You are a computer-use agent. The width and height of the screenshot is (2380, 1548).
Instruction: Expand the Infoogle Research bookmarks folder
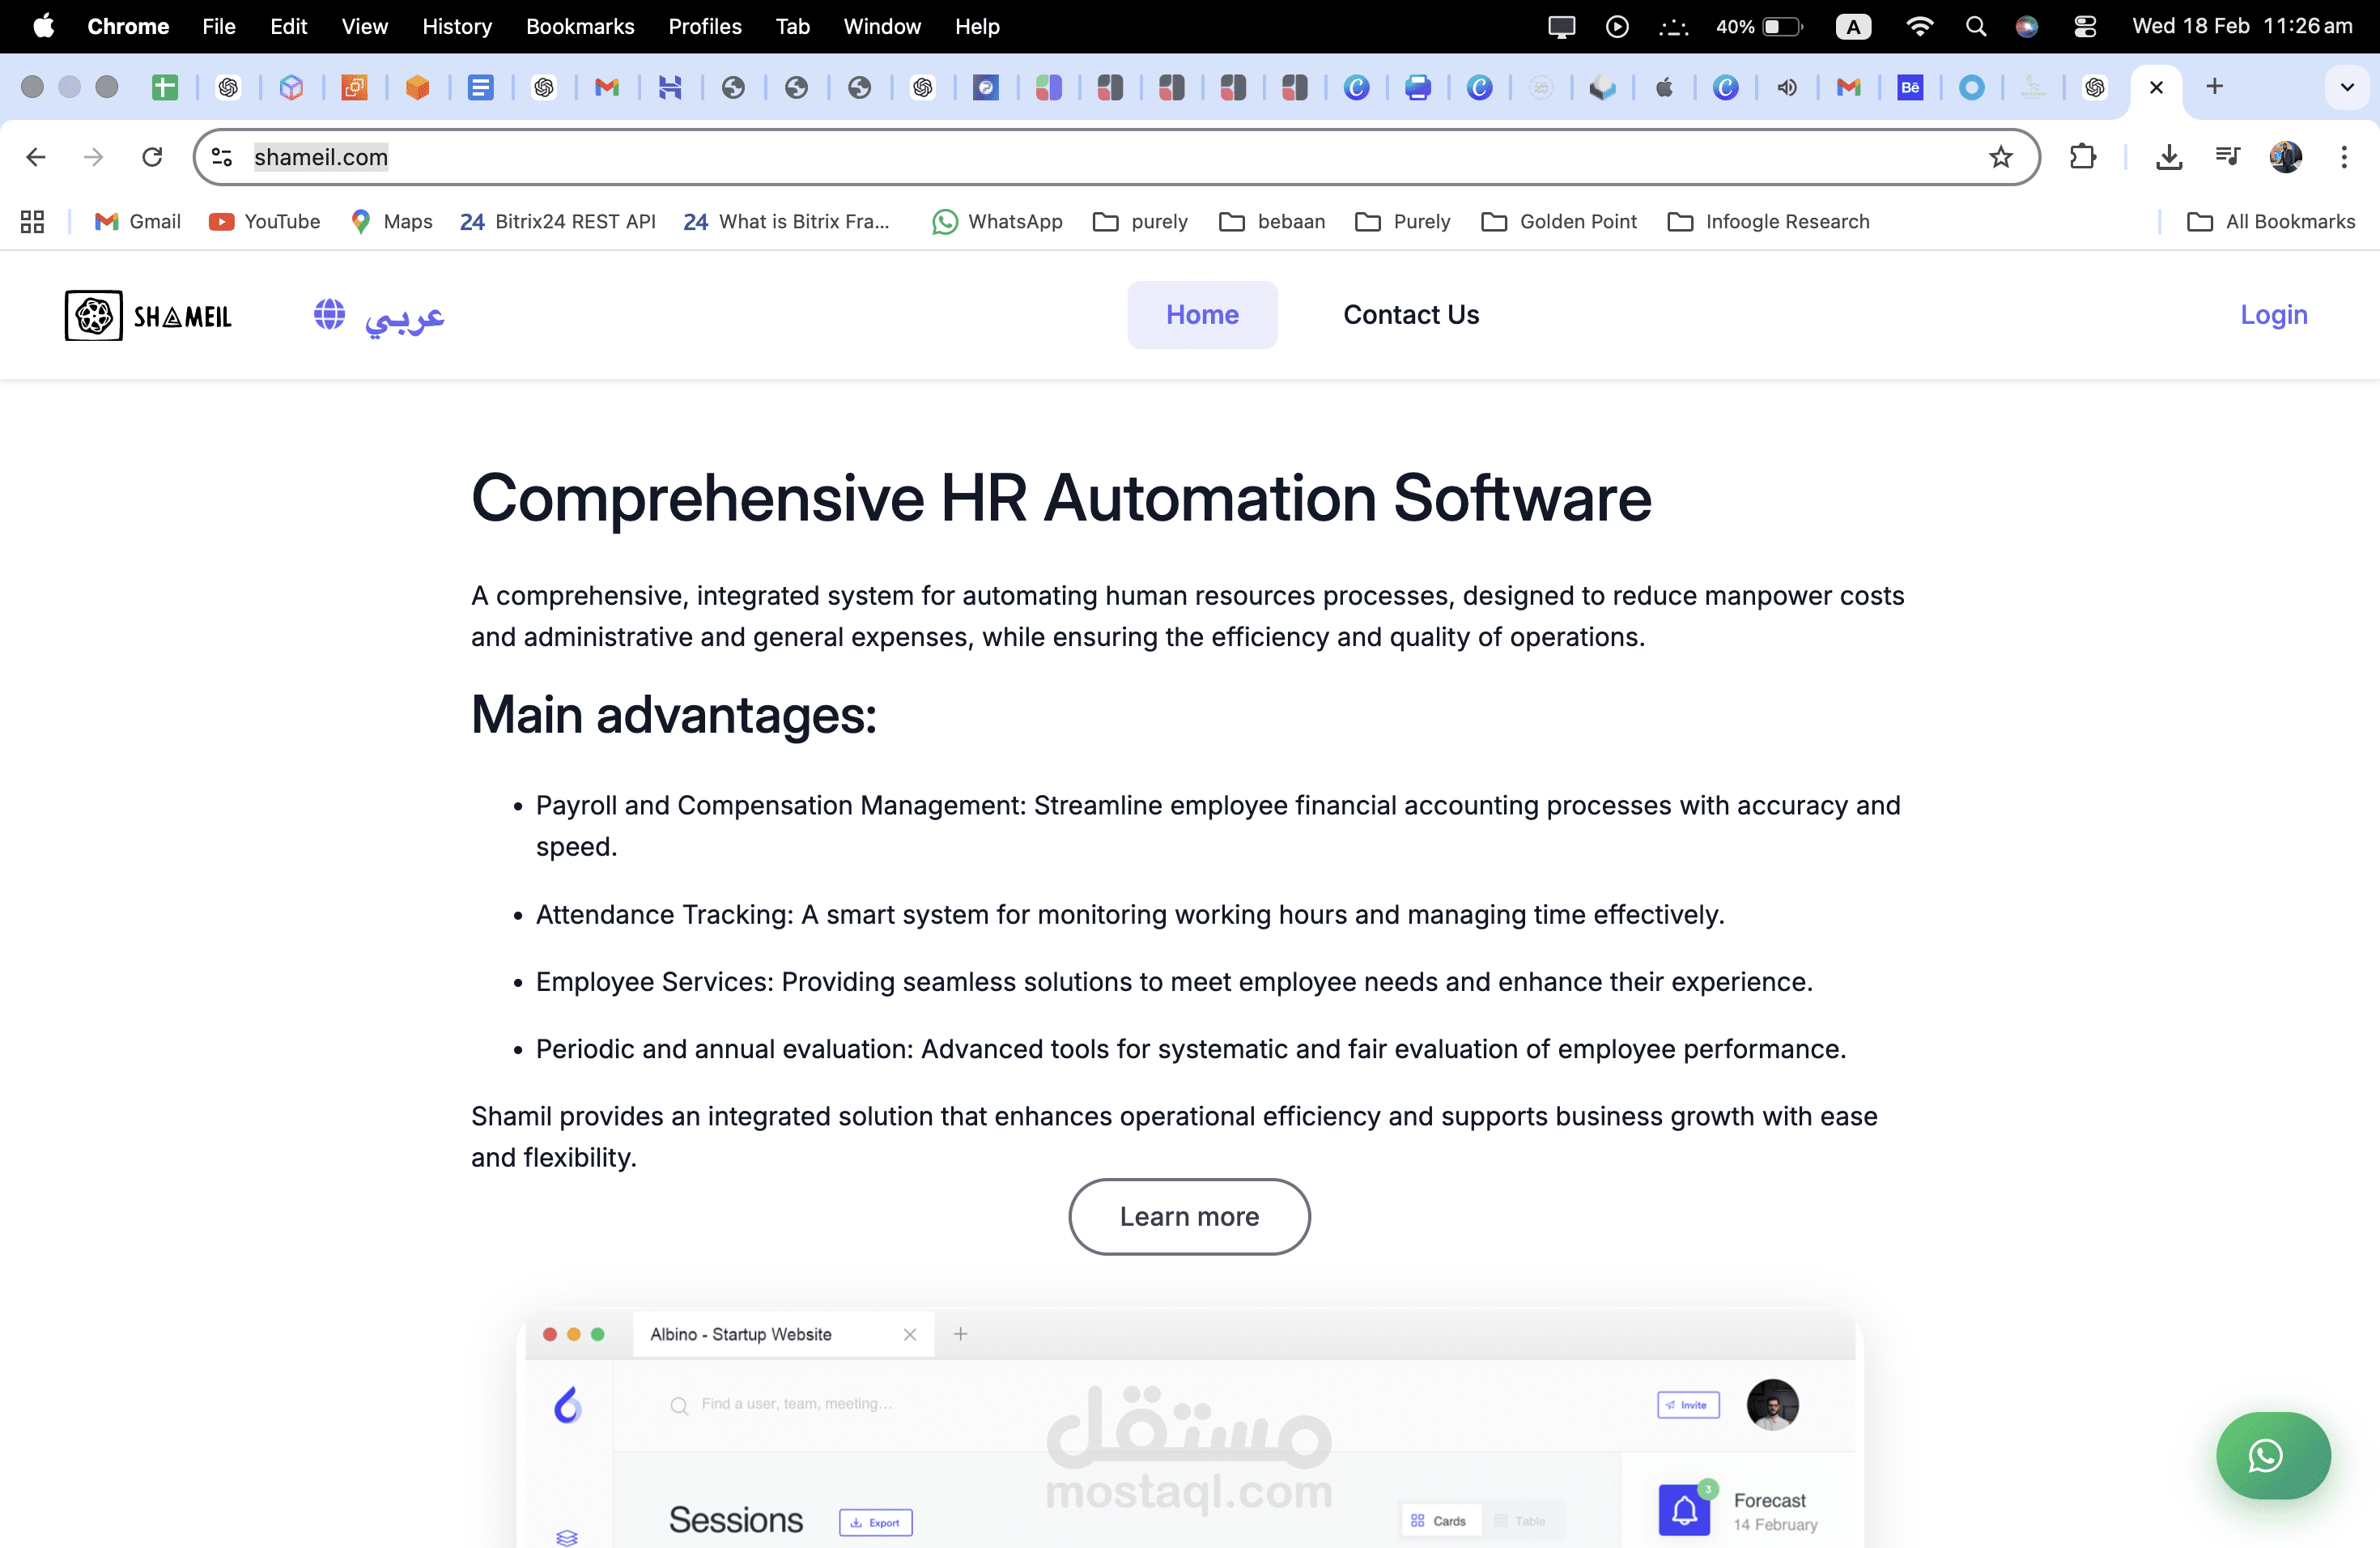pyautogui.click(x=1768, y=221)
